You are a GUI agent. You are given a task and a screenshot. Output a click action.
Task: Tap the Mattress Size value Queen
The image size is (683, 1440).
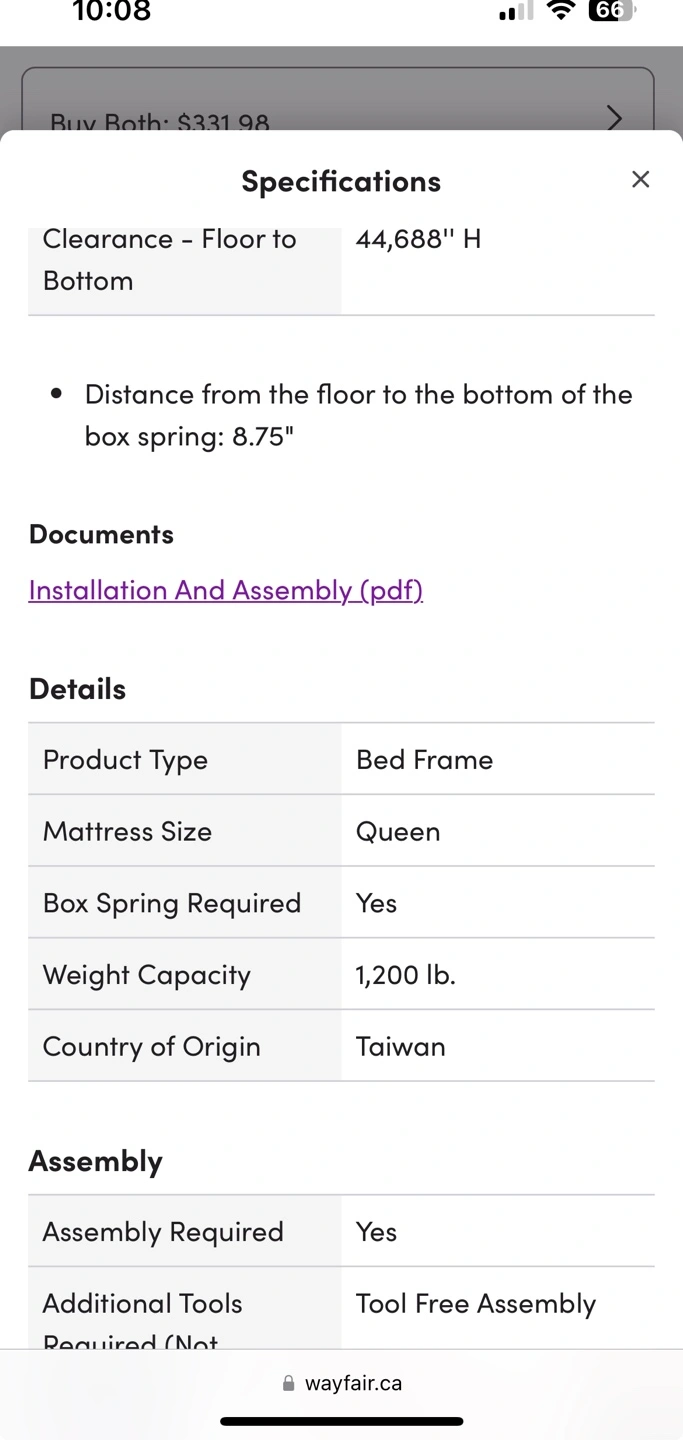pos(398,832)
